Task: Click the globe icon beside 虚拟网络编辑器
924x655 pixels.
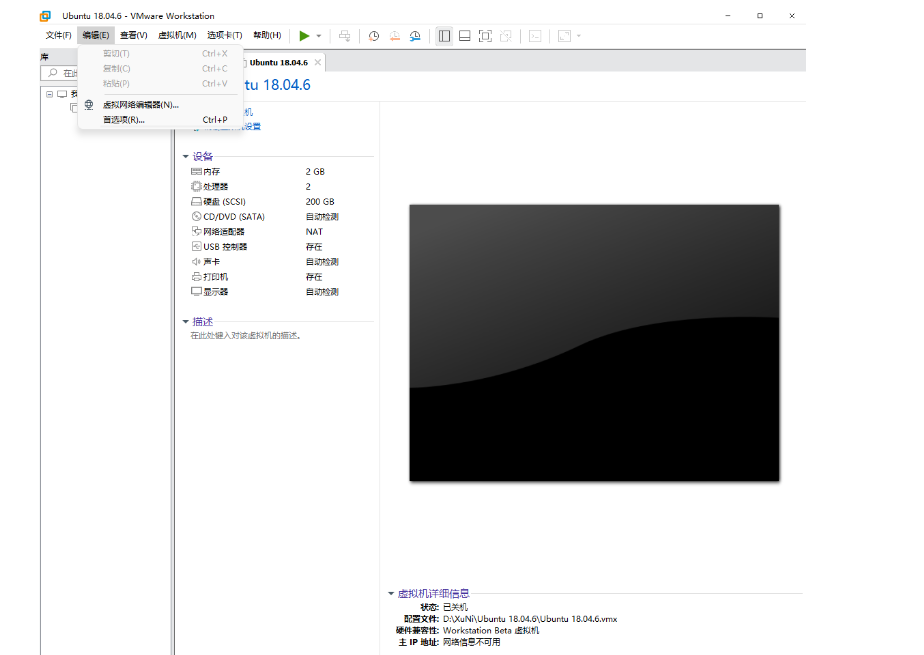Action: click(x=89, y=105)
